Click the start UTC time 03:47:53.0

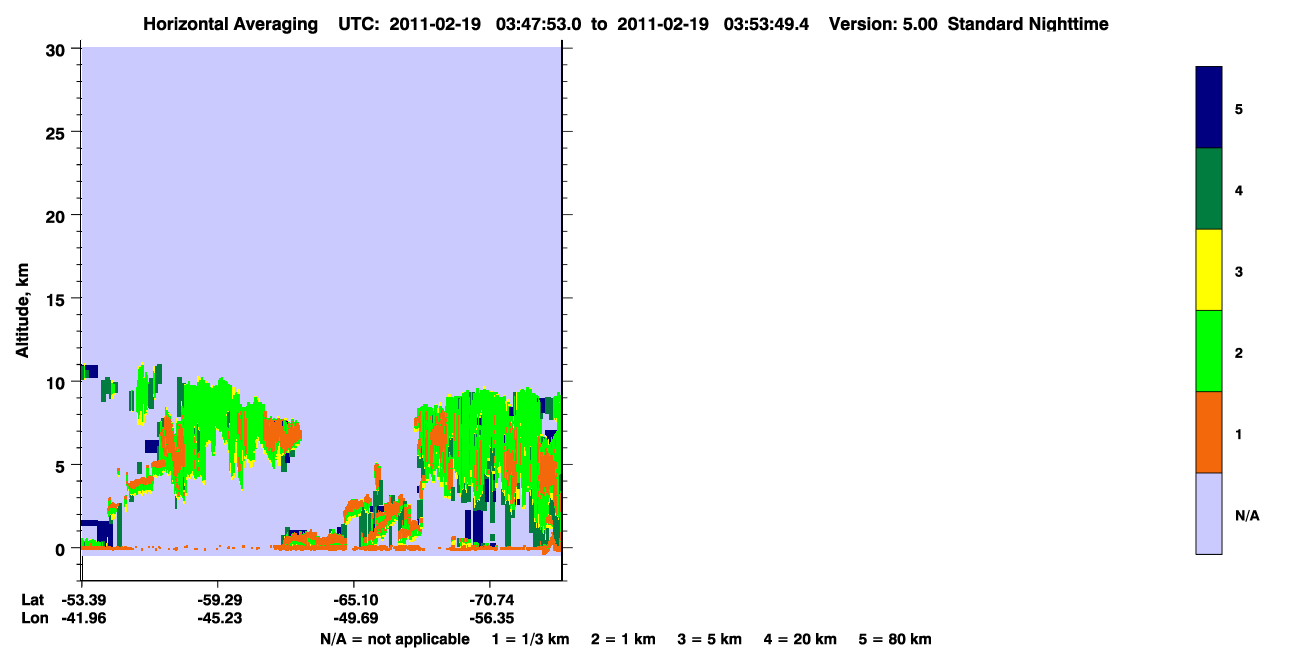point(540,23)
